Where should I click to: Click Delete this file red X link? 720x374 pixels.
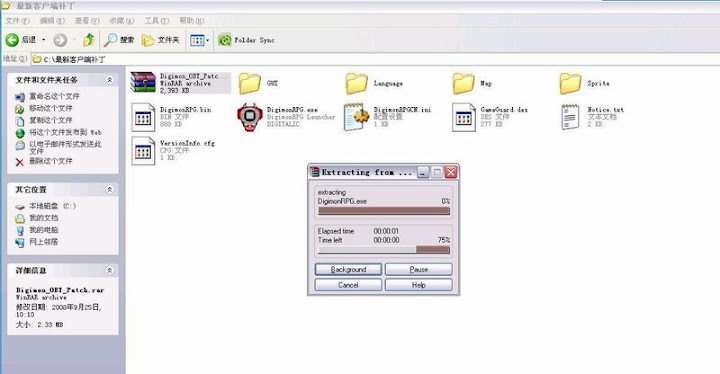click(x=19, y=162)
